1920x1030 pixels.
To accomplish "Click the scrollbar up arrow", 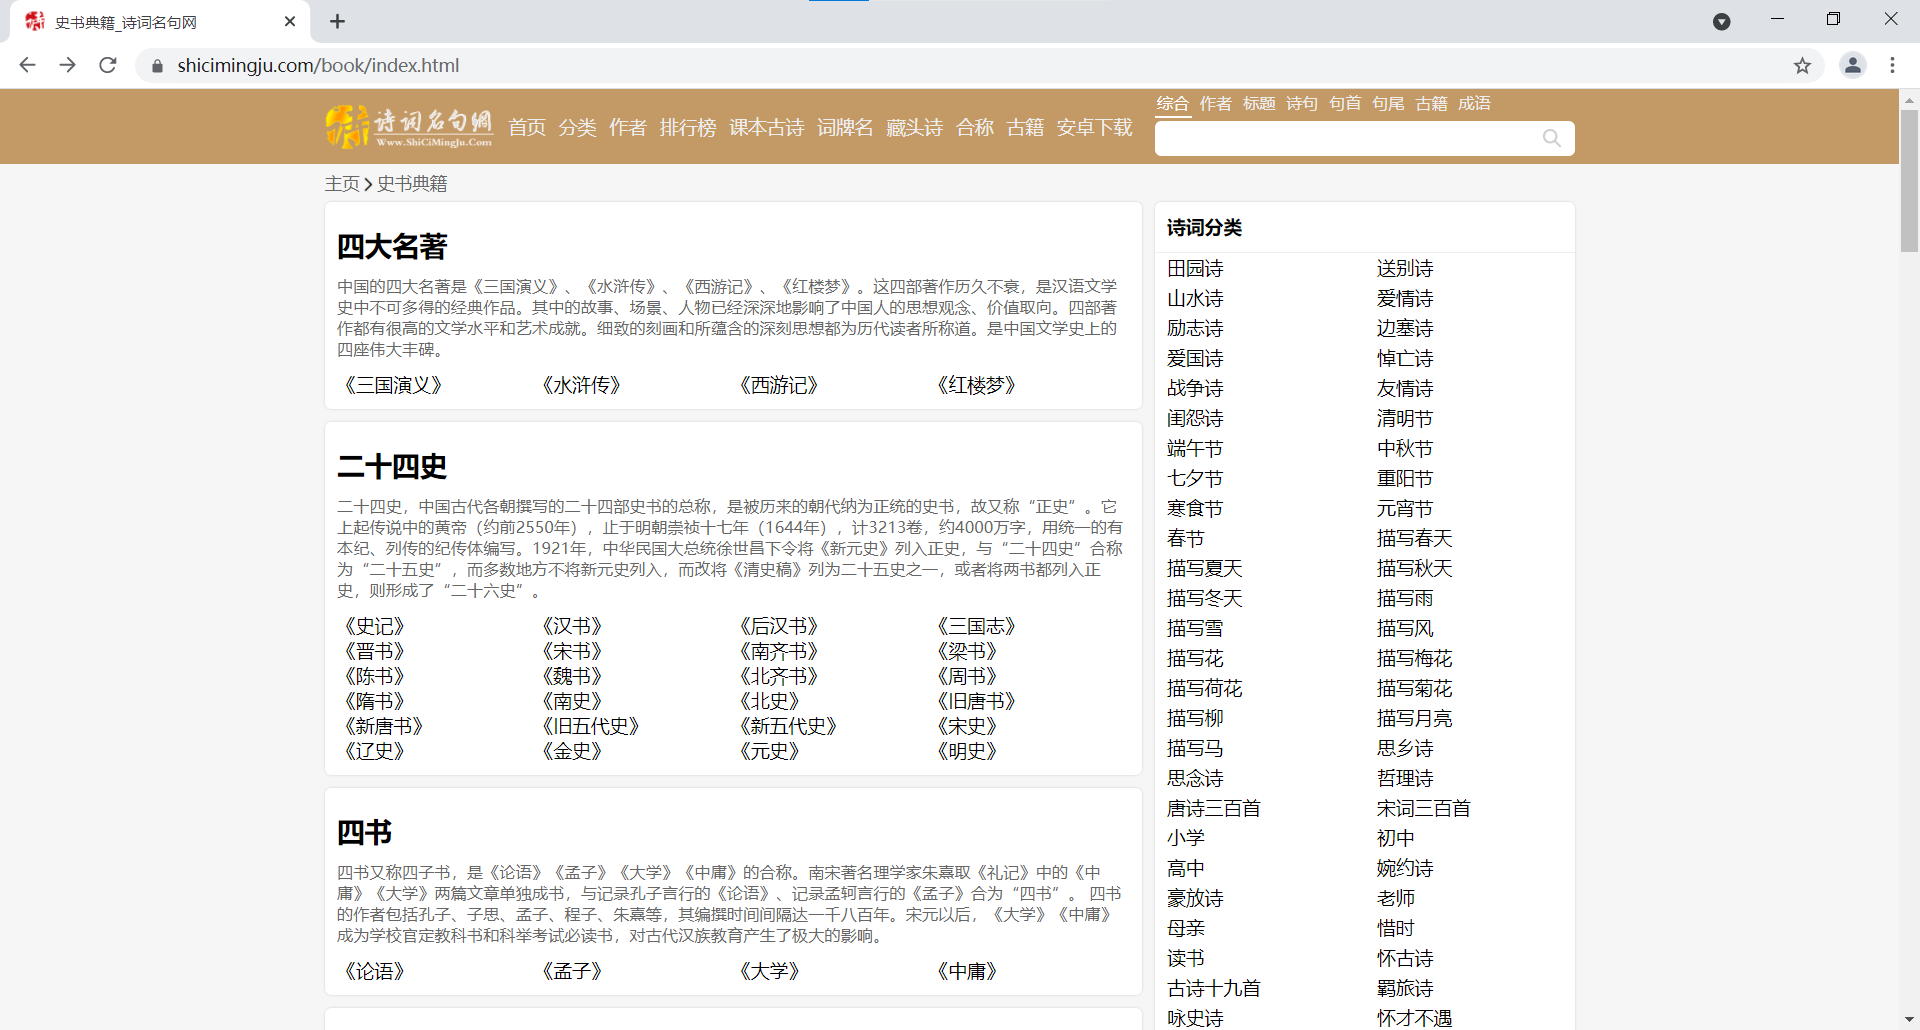I will coord(1909,99).
